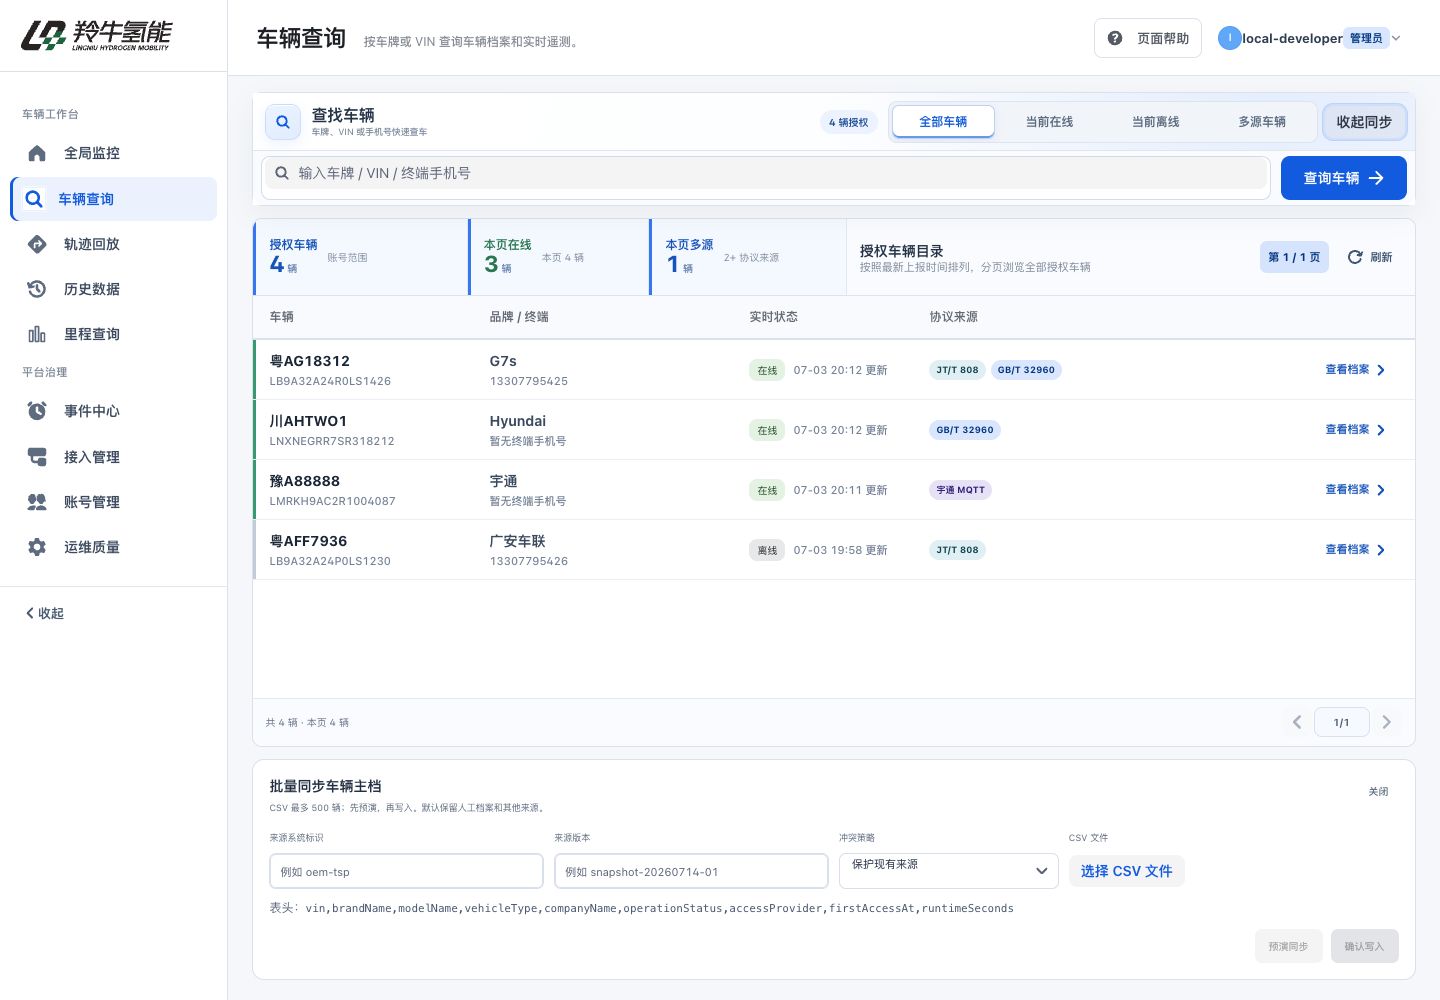Click the VIN LMRKH9AC2R1004087
The image size is (1440, 1000).
(x=332, y=501)
